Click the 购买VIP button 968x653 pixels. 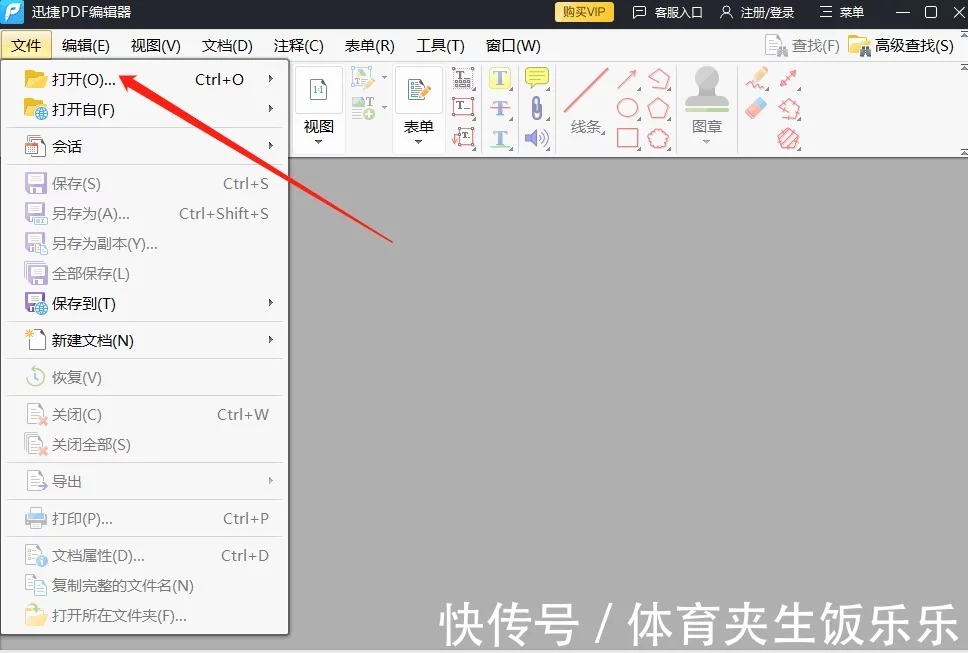[x=584, y=12]
